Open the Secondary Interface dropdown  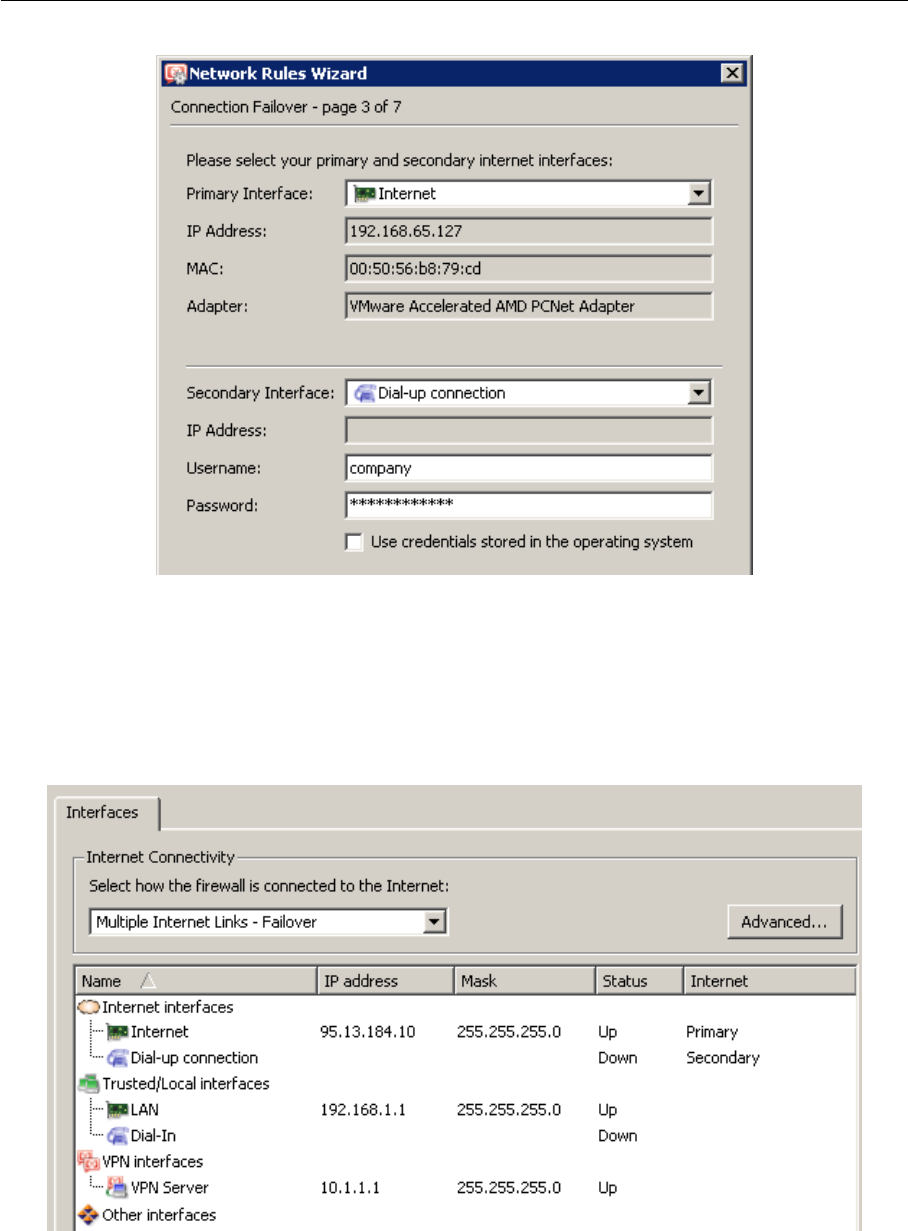(700, 393)
